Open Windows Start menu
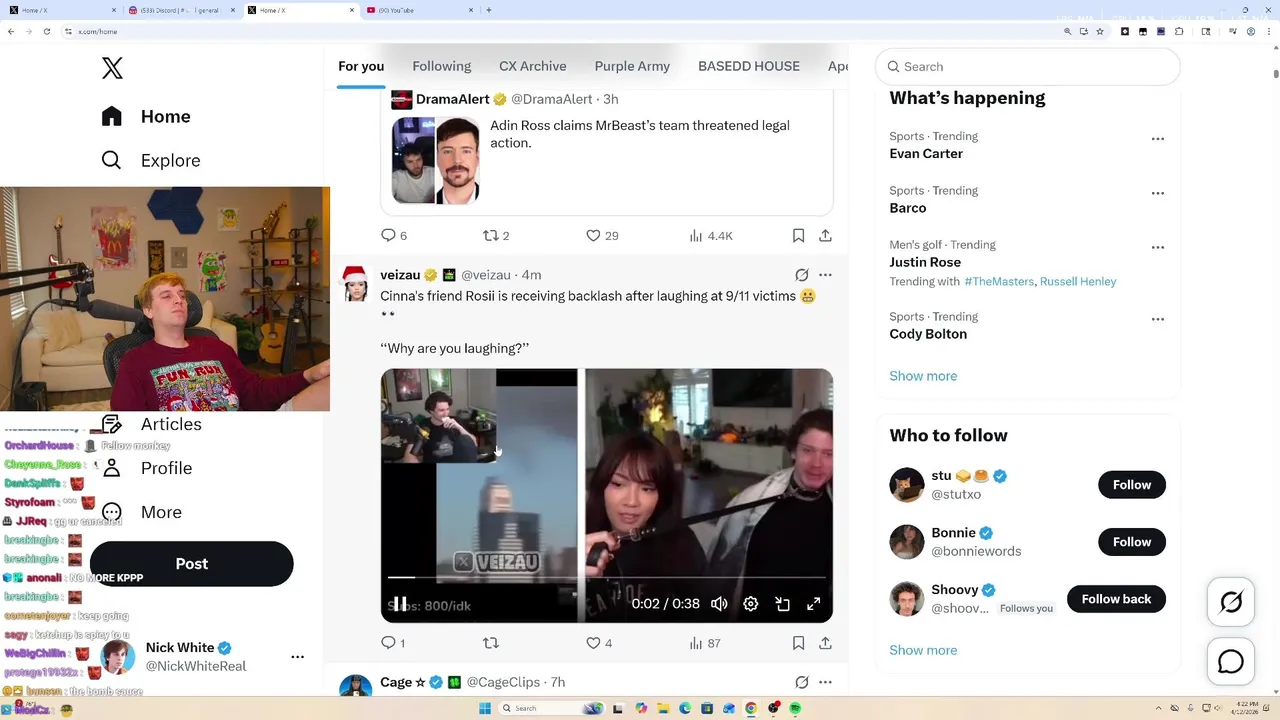Image resolution: width=1280 pixels, height=720 pixels. click(485, 708)
